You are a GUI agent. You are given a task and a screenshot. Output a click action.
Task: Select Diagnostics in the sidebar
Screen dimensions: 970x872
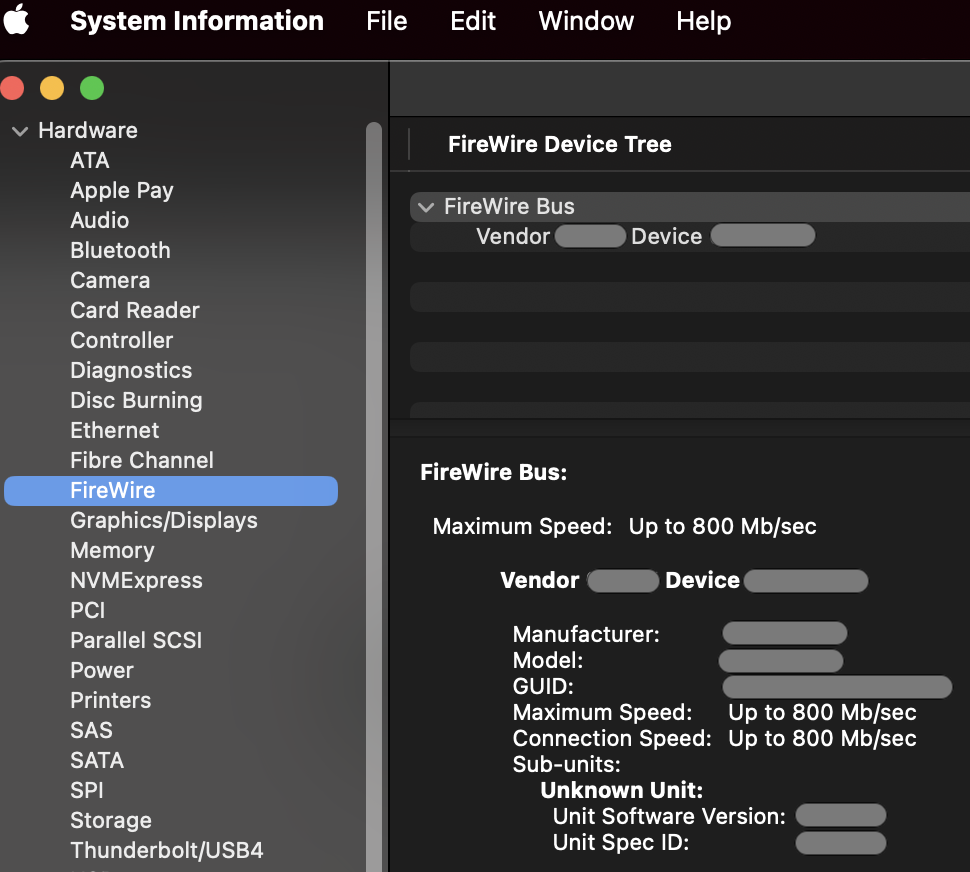131,370
